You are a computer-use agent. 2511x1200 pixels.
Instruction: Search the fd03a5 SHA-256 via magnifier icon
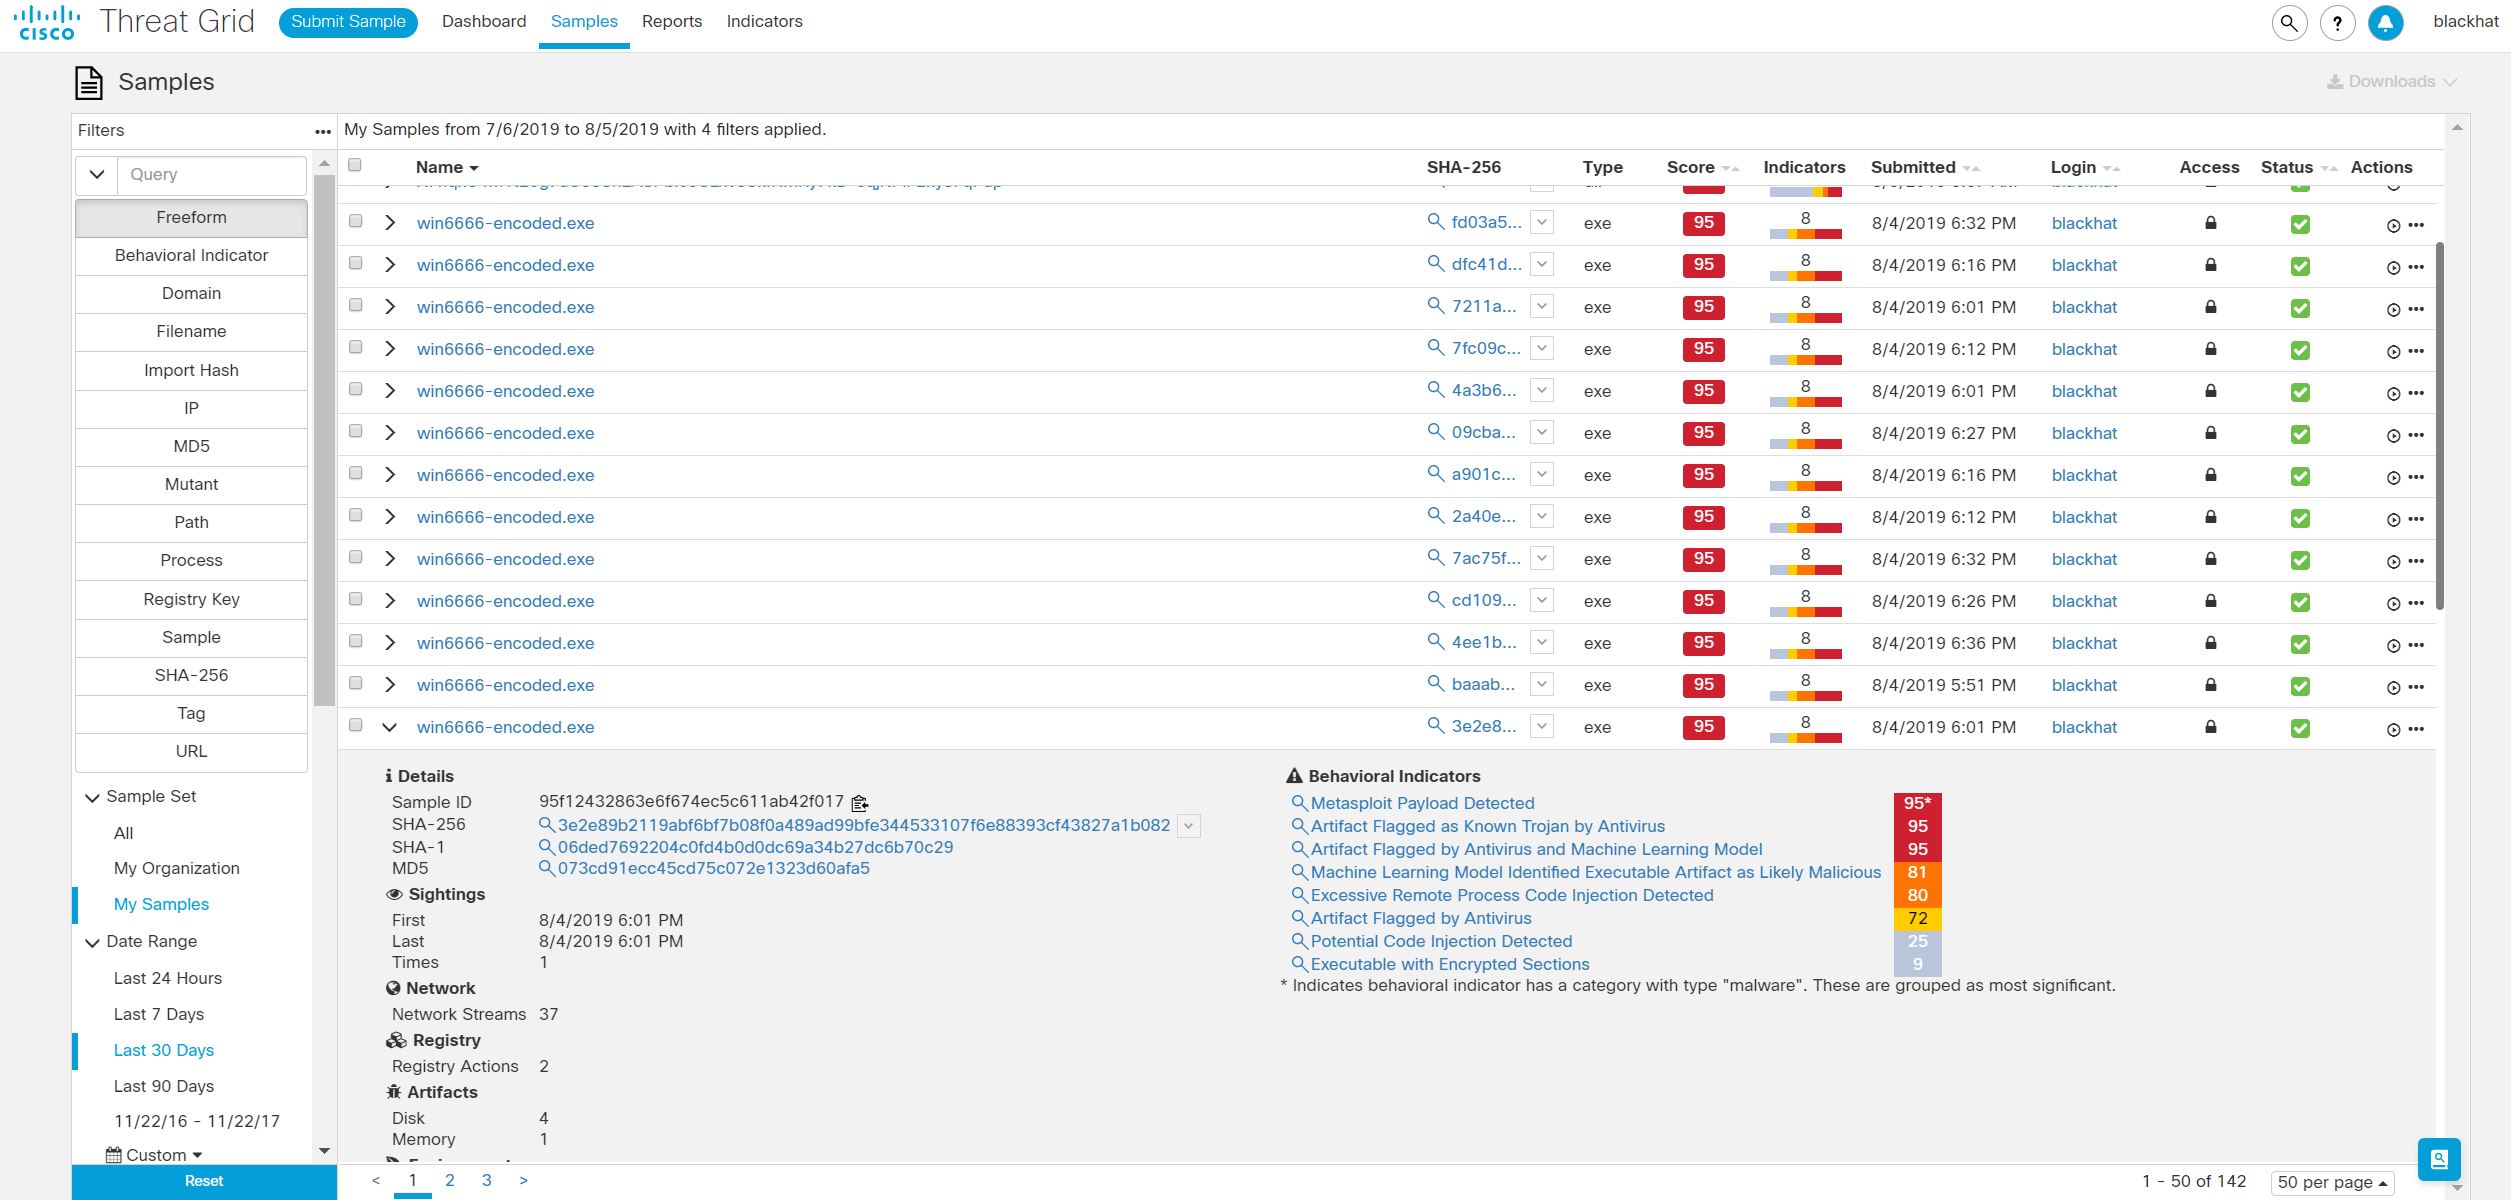coord(1435,222)
